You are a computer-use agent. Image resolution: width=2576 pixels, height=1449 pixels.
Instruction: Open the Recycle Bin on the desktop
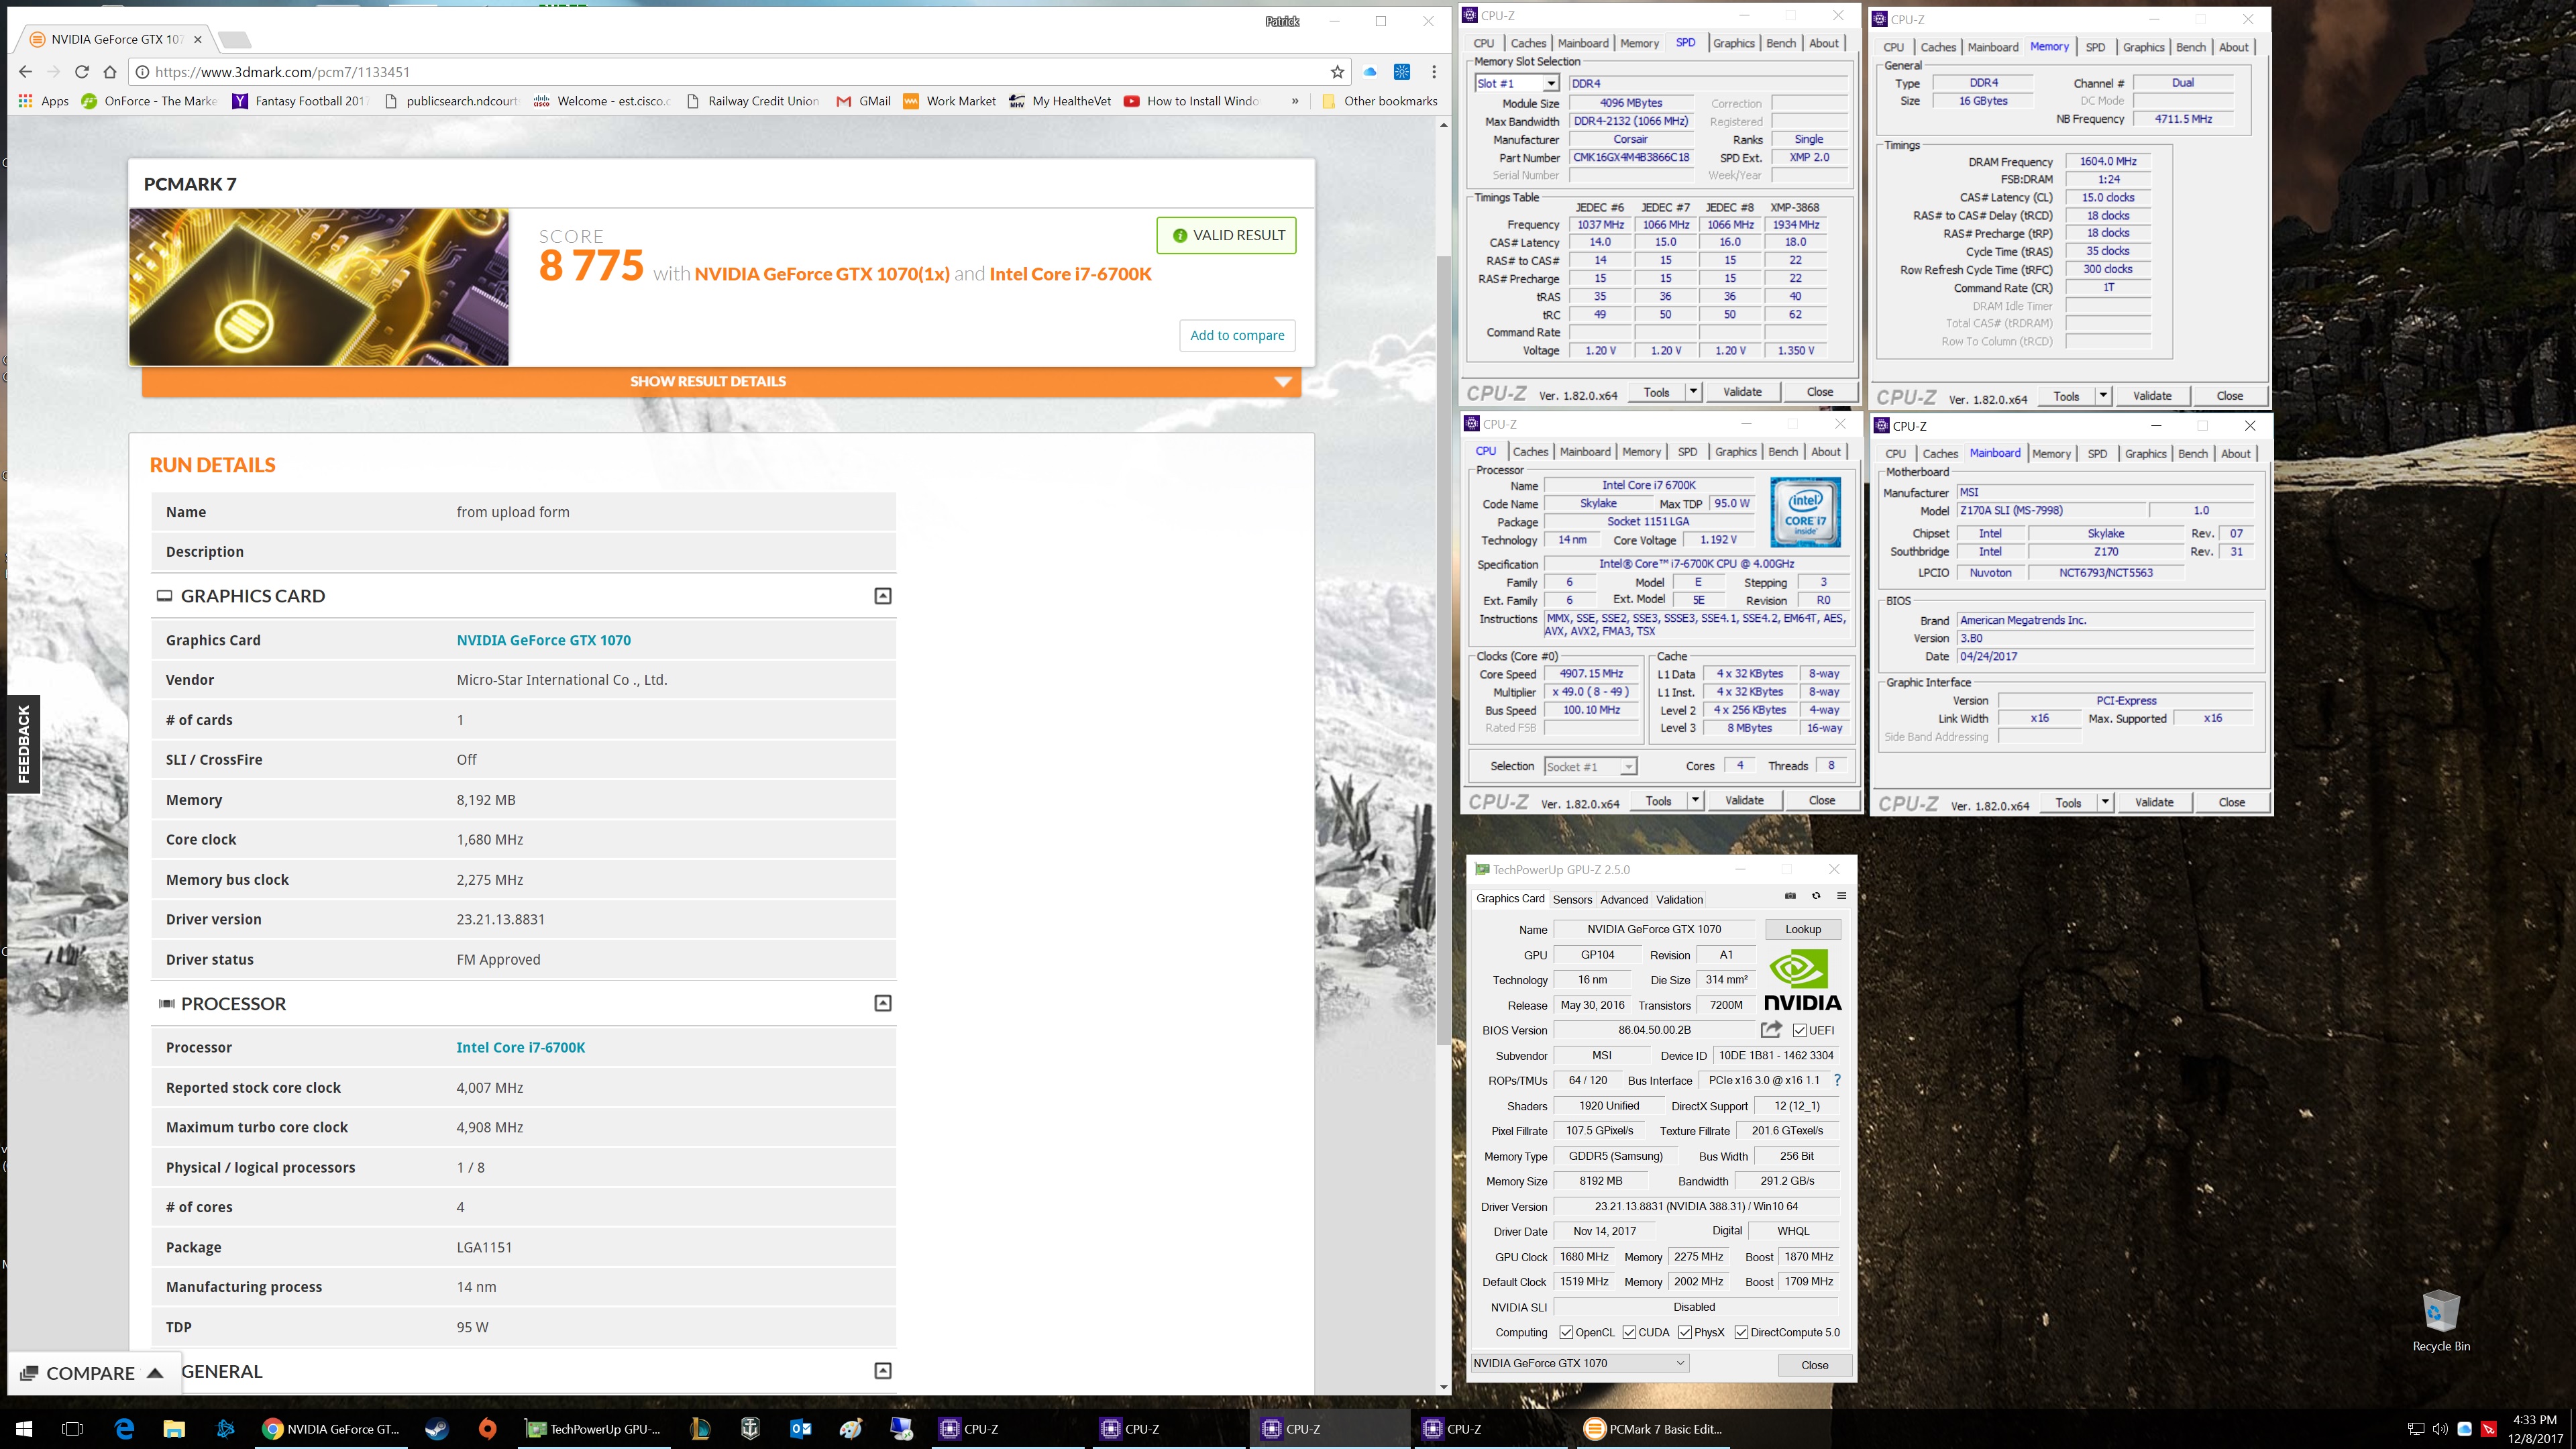pos(2441,1321)
